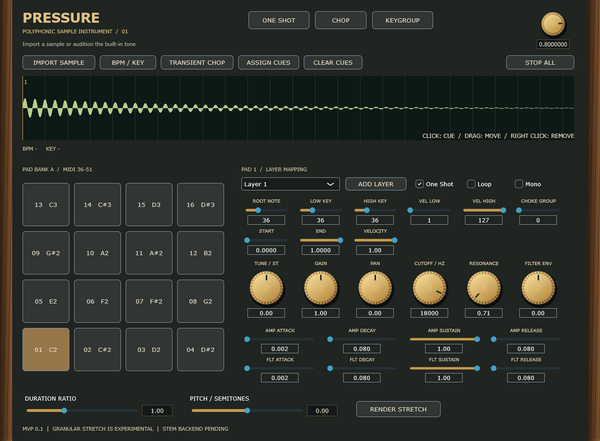Screen dimensions: 600x441
Task: Click the DURATION RATIO slider
Action: [82, 410]
